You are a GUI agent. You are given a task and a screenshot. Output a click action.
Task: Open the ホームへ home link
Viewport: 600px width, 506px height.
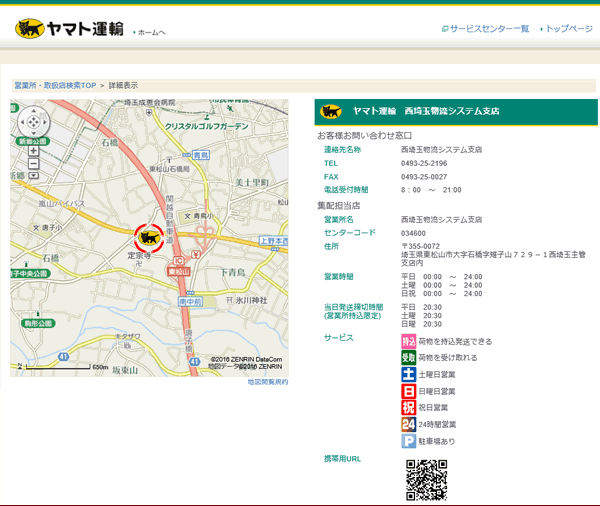point(150,33)
